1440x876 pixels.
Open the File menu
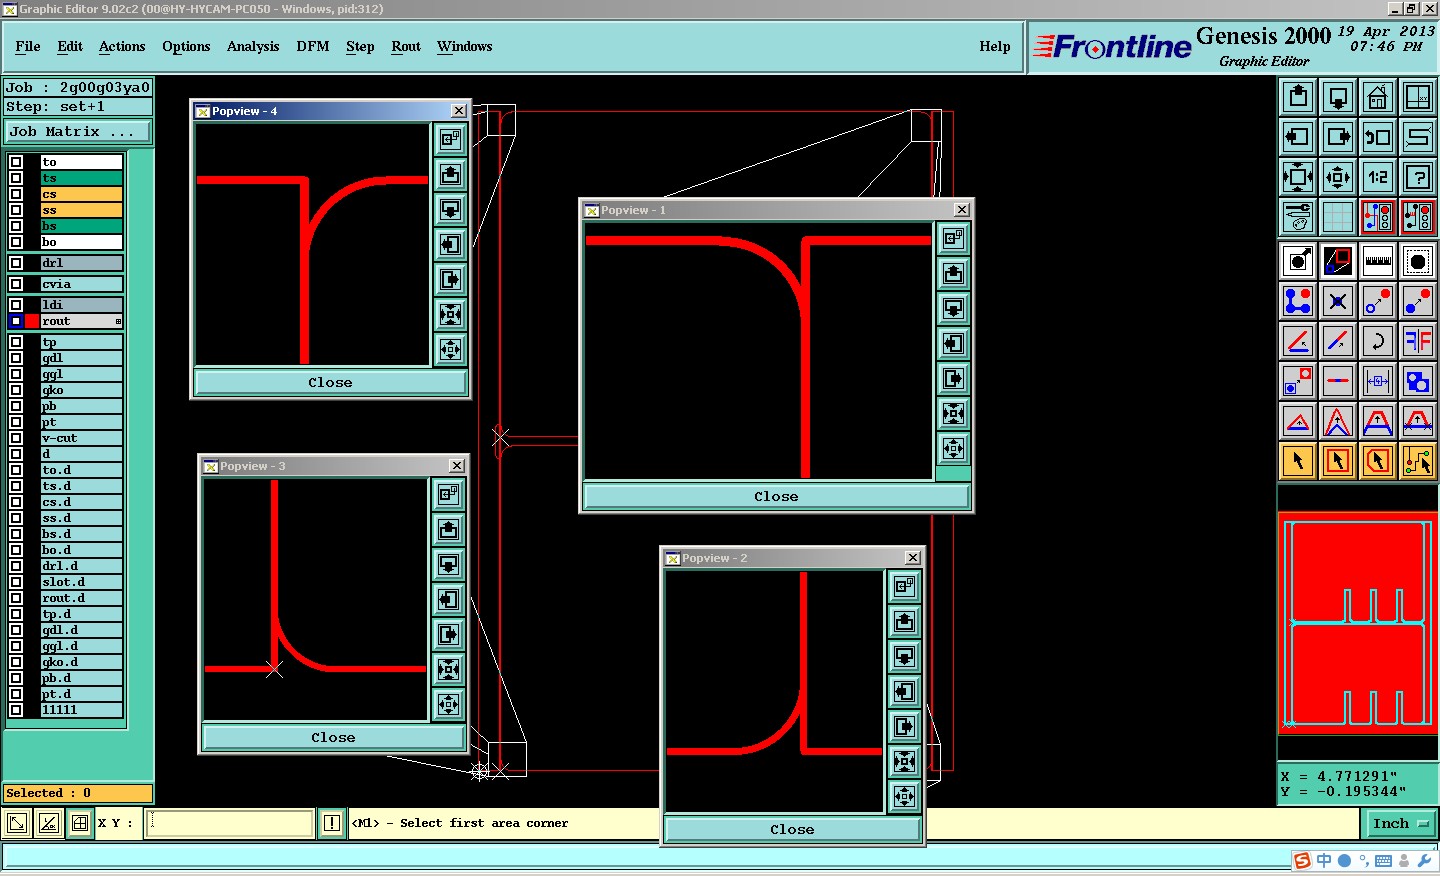[x=28, y=46]
